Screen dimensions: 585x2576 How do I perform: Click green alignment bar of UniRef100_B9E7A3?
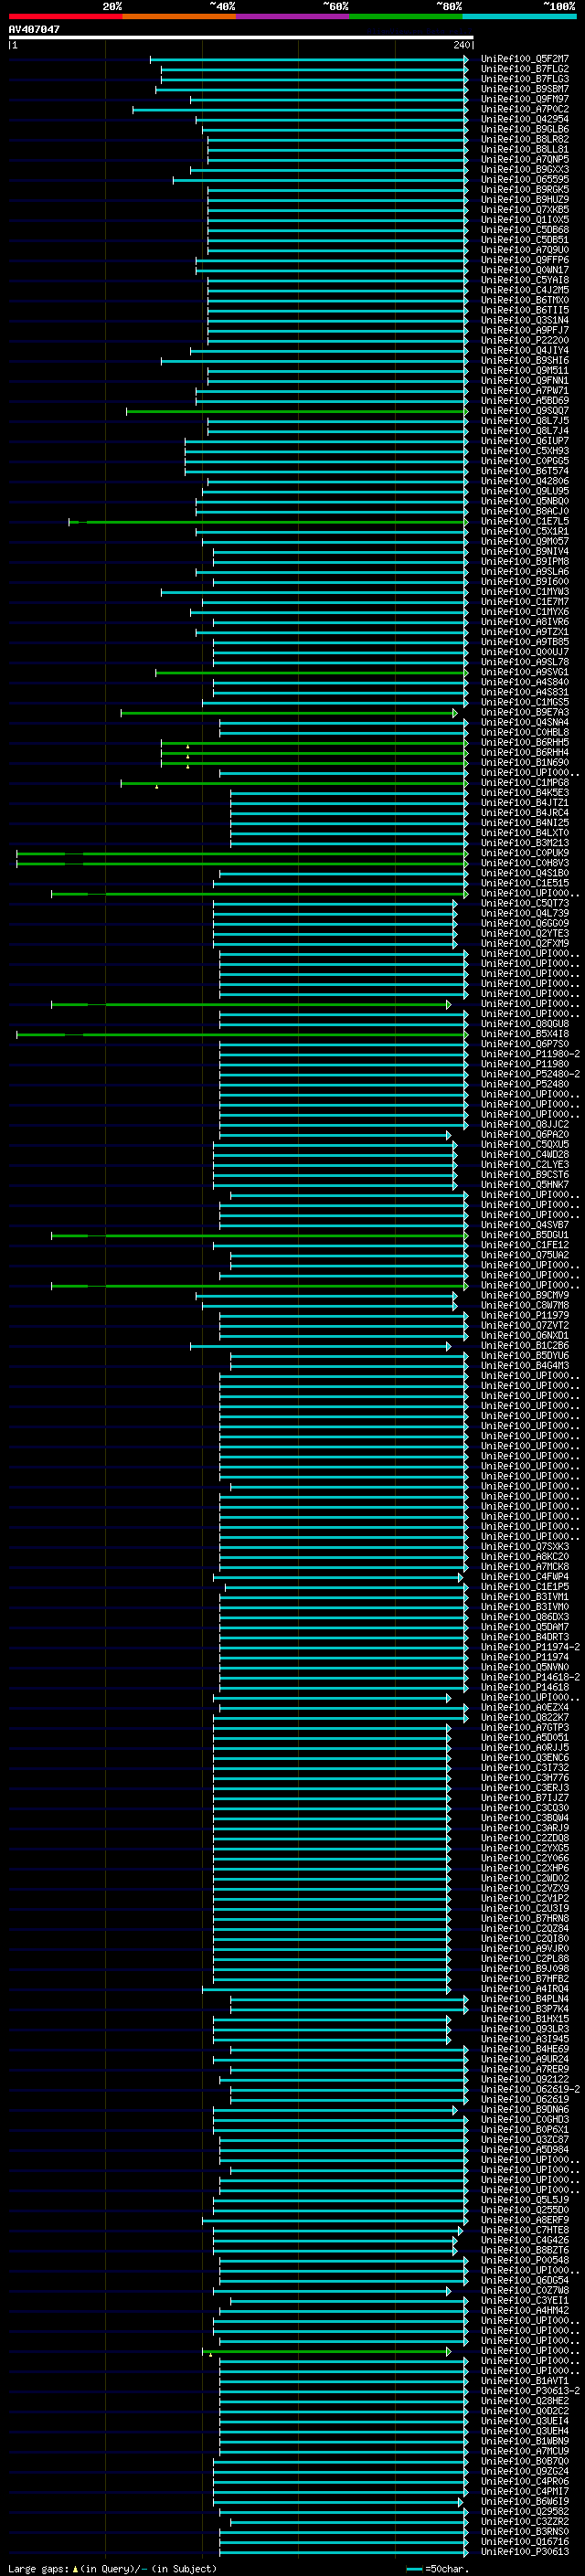pyautogui.click(x=289, y=713)
